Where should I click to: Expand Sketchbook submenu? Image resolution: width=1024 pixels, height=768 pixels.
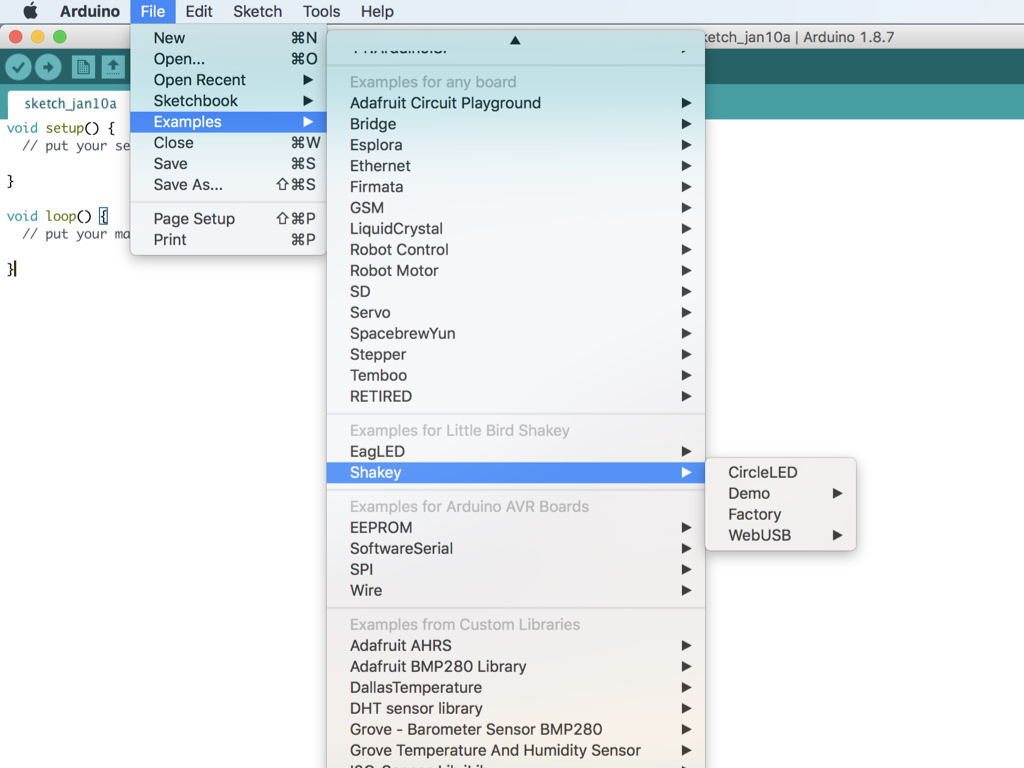(x=228, y=101)
